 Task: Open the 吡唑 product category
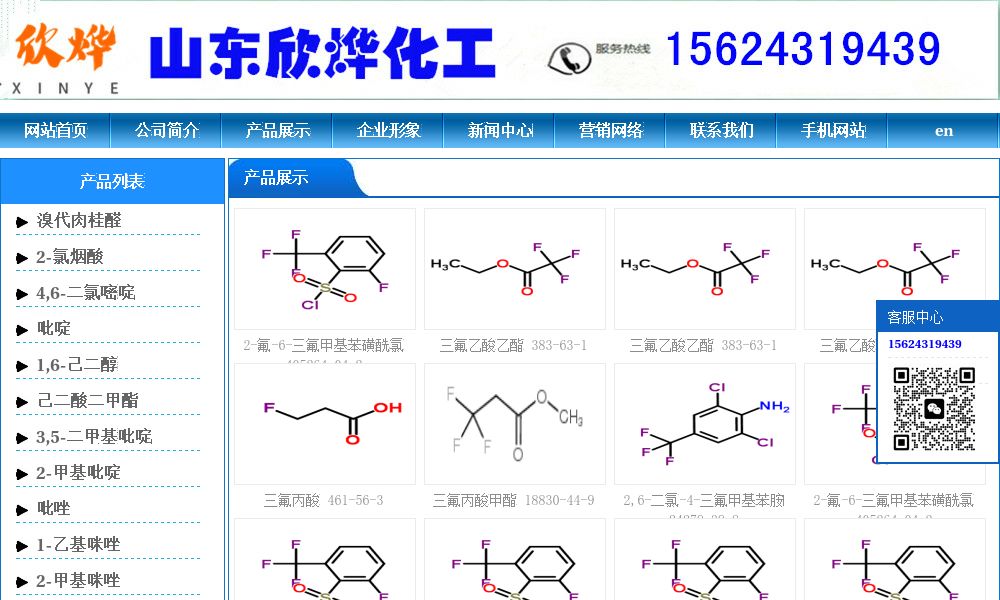pyautogui.click(x=54, y=509)
